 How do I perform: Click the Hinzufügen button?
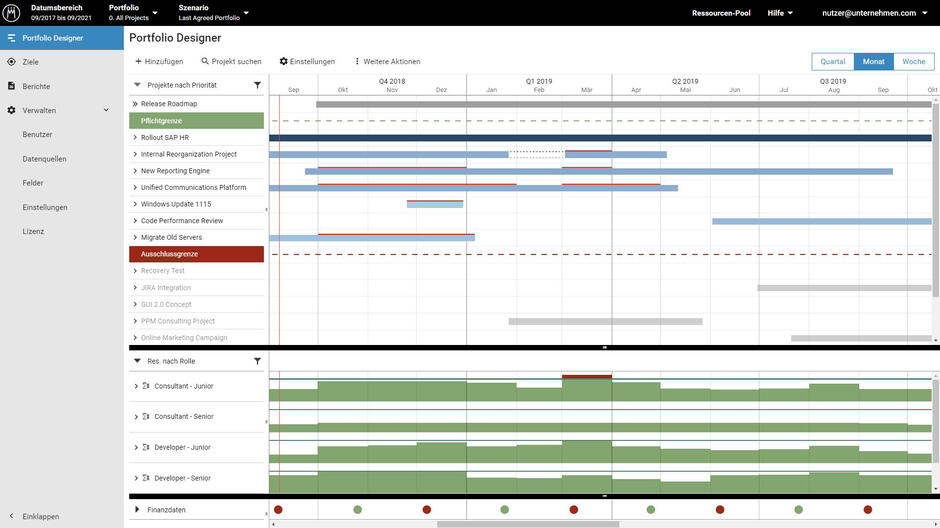click(159, 61)
